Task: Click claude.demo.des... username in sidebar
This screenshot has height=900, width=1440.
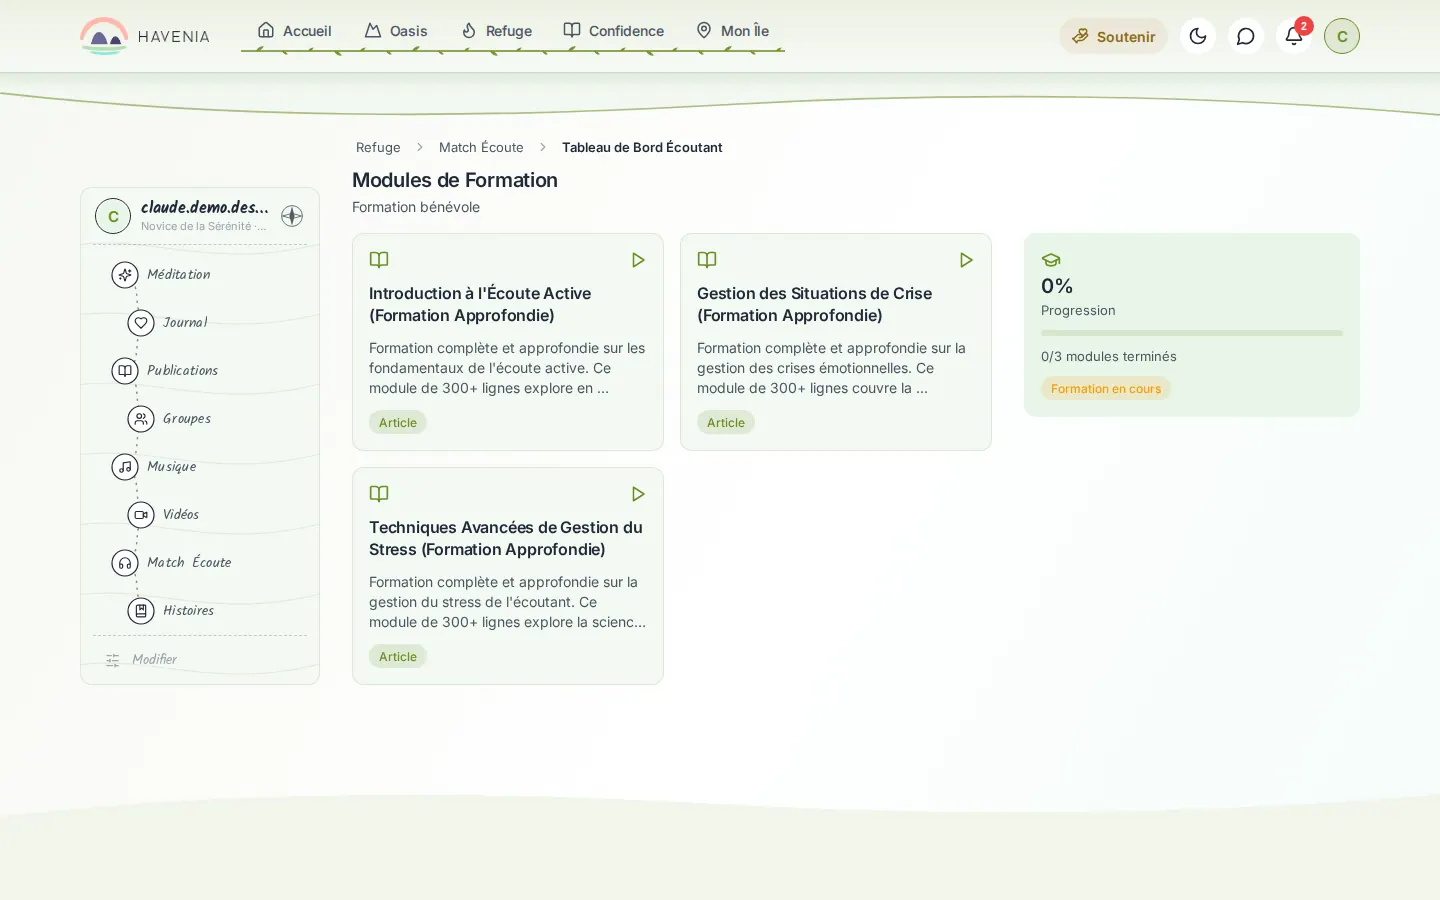Action: pos(205,207)
